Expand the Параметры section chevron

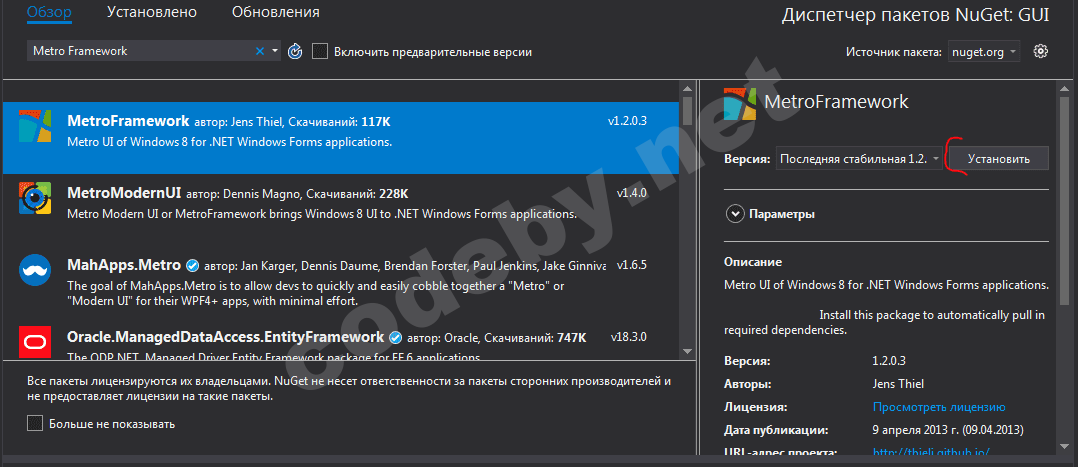[735, 214]
